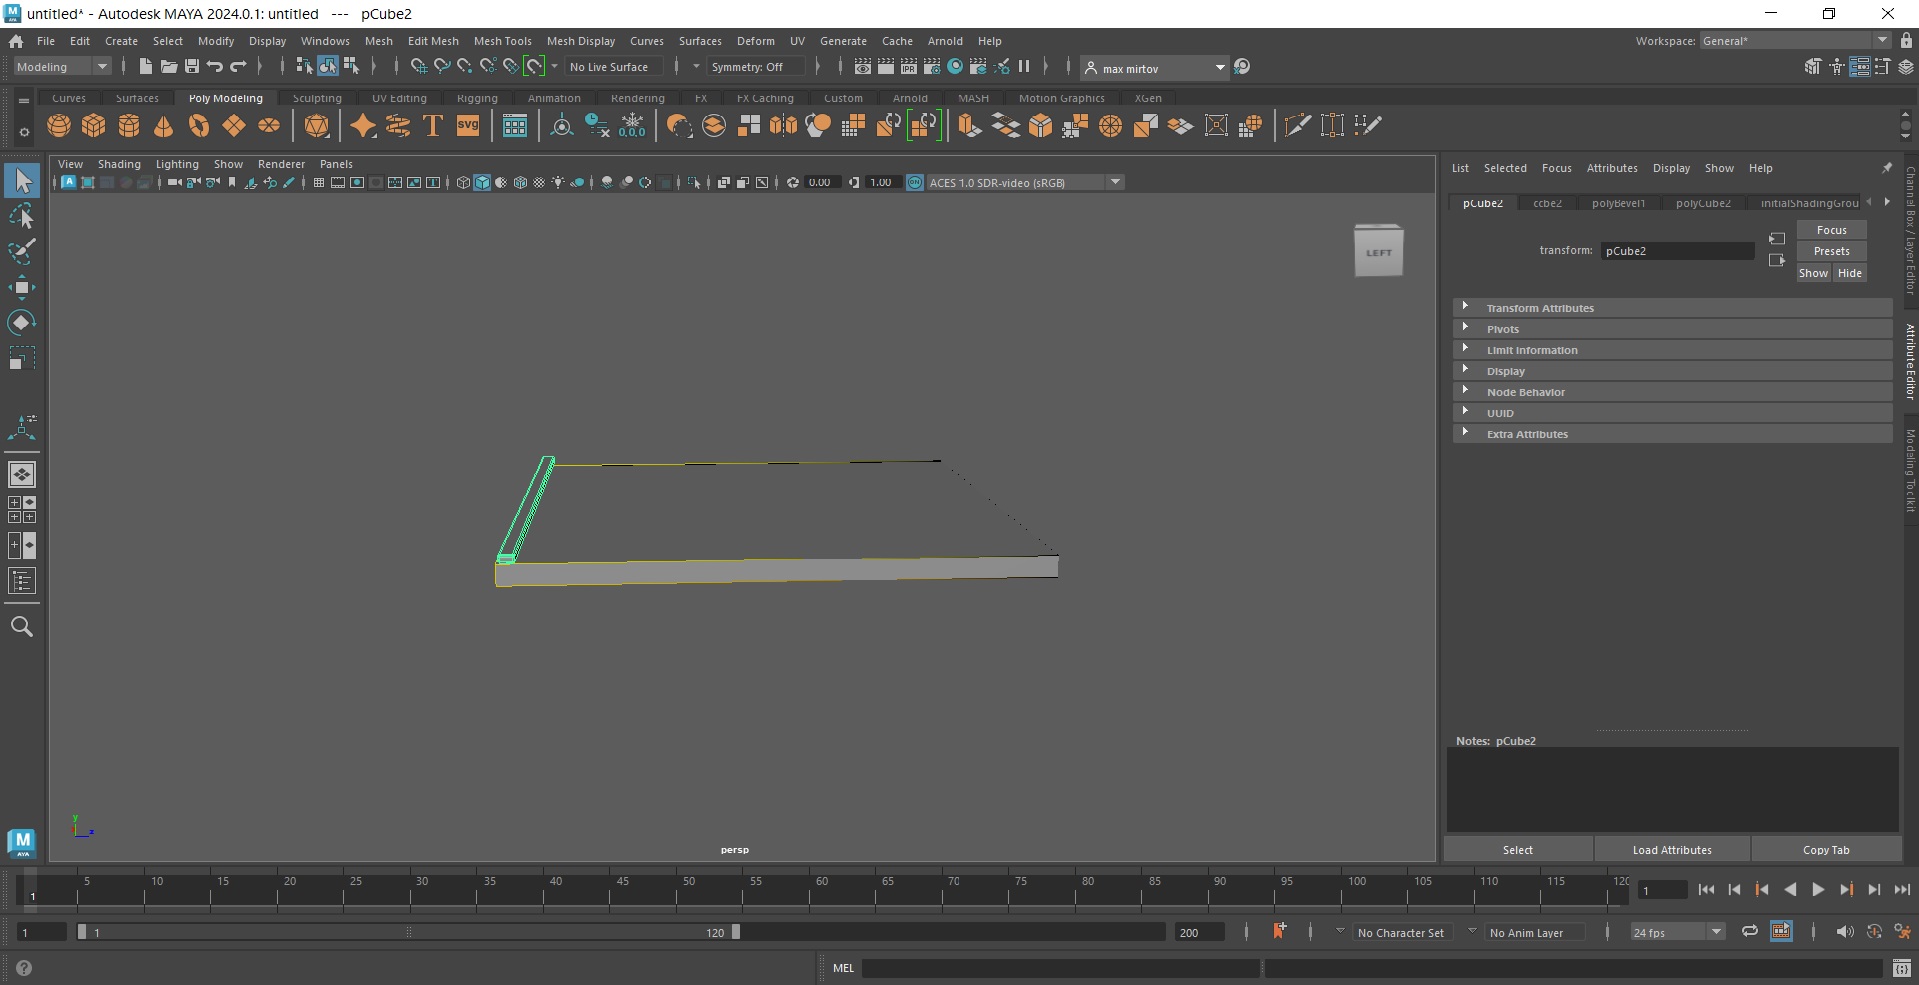Select the Move tool in toolbox
Image resolution: width=1919 pixels, height=985 pixels.
21,288
